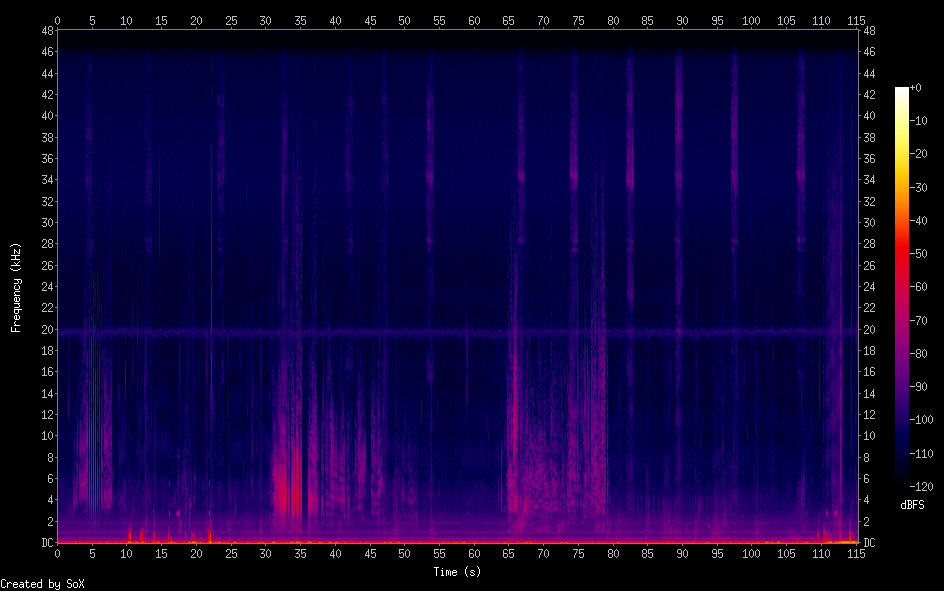The height and width of the screenshot is (591, 944).
Task: Click the 48 kHz label on right frequency axis
Action: 869,30
